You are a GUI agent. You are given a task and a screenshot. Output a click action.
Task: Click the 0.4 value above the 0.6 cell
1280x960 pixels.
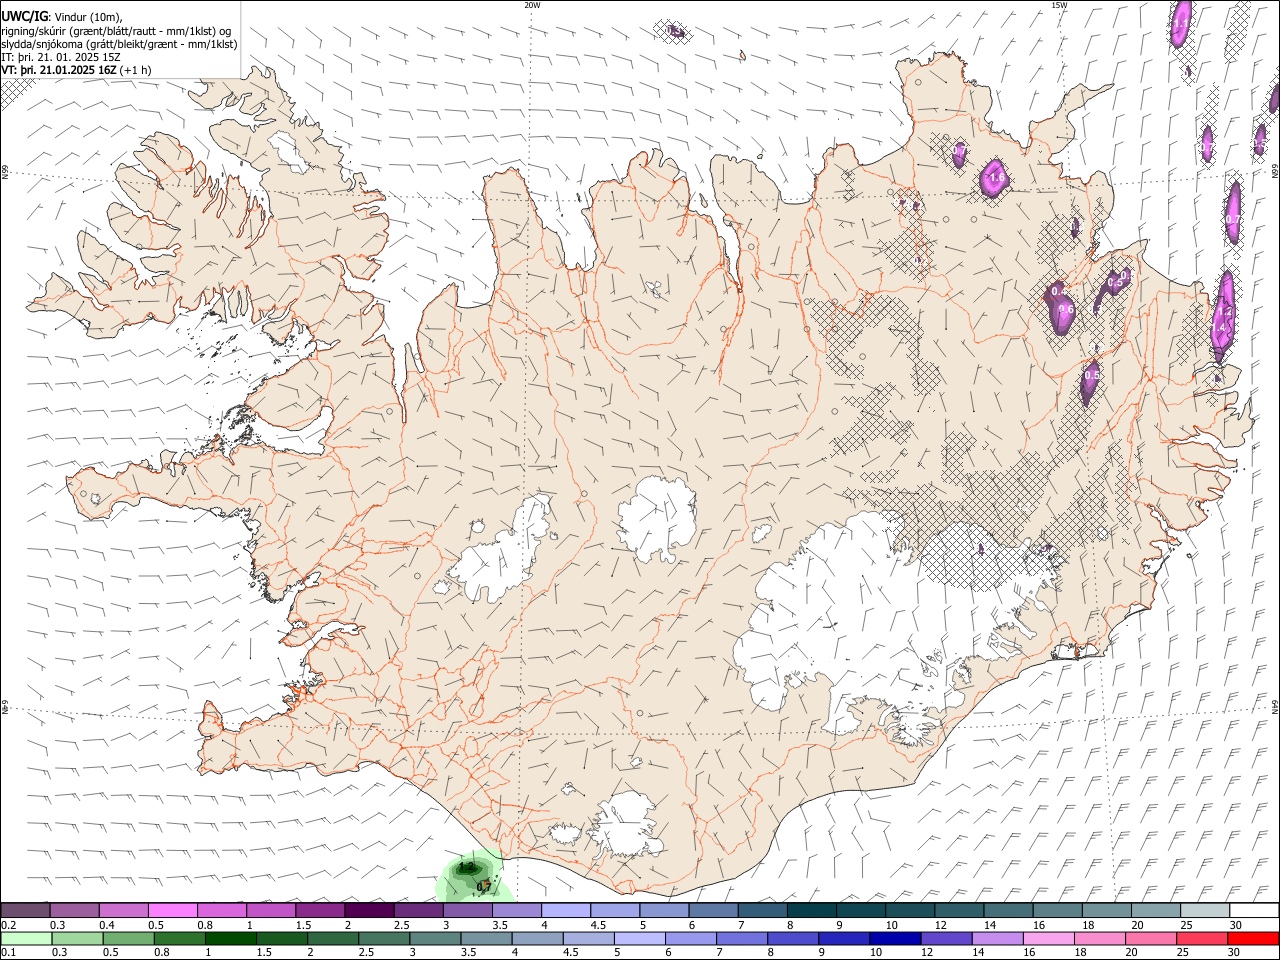(1059, 291)
